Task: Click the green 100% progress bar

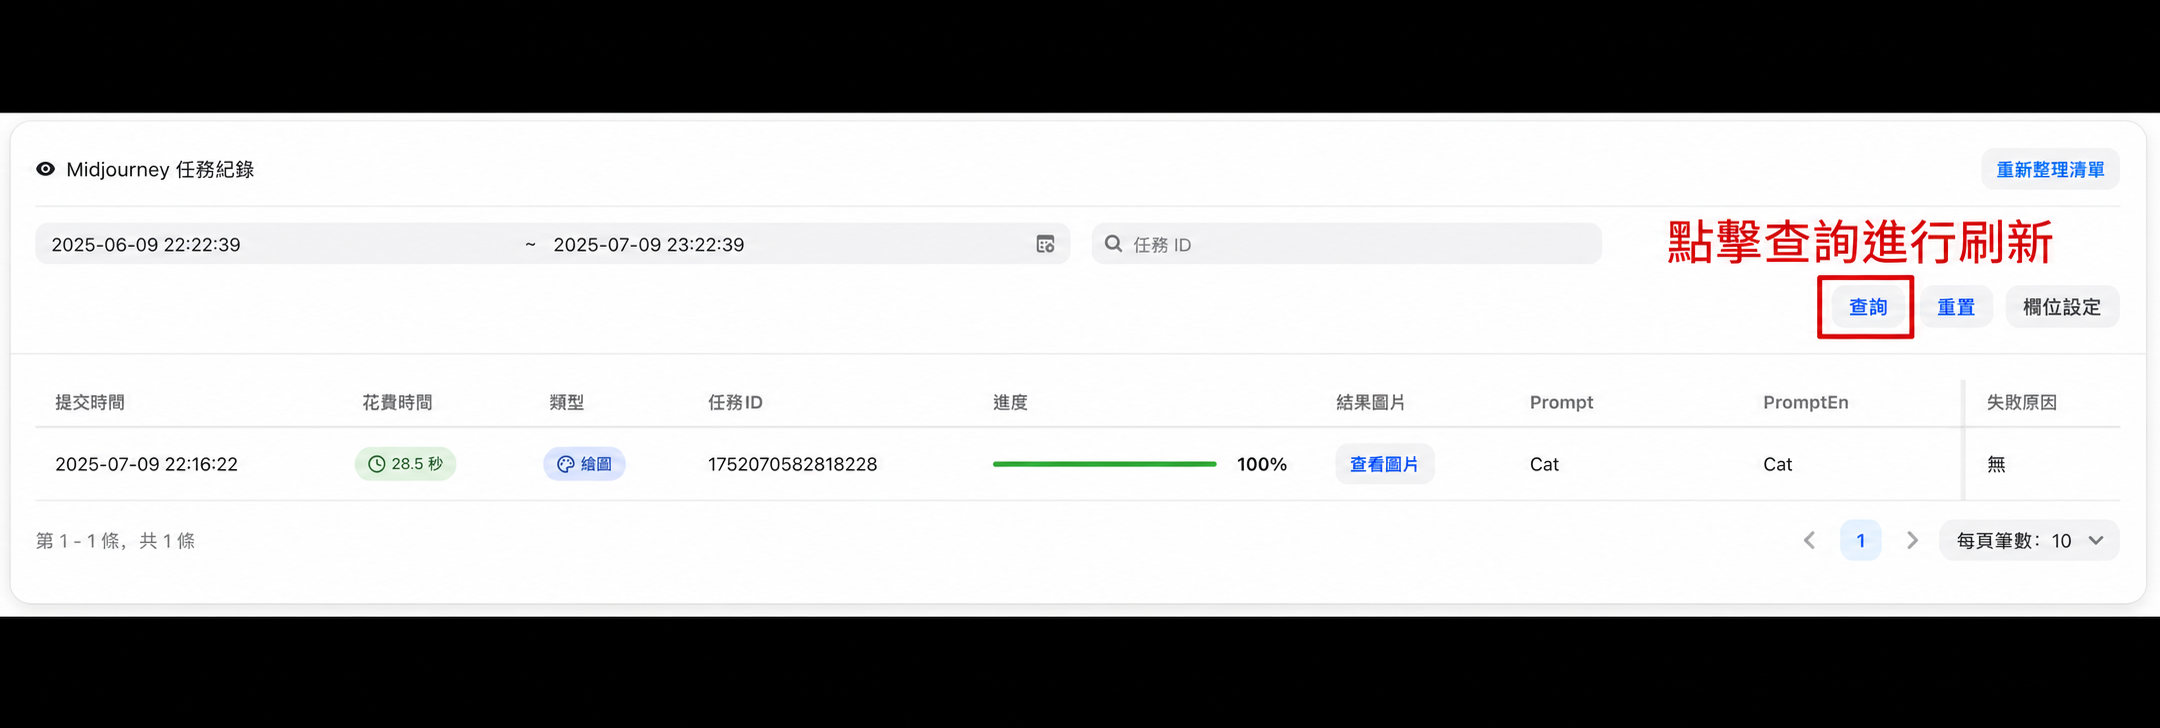Action: [x=1104, y=464]
